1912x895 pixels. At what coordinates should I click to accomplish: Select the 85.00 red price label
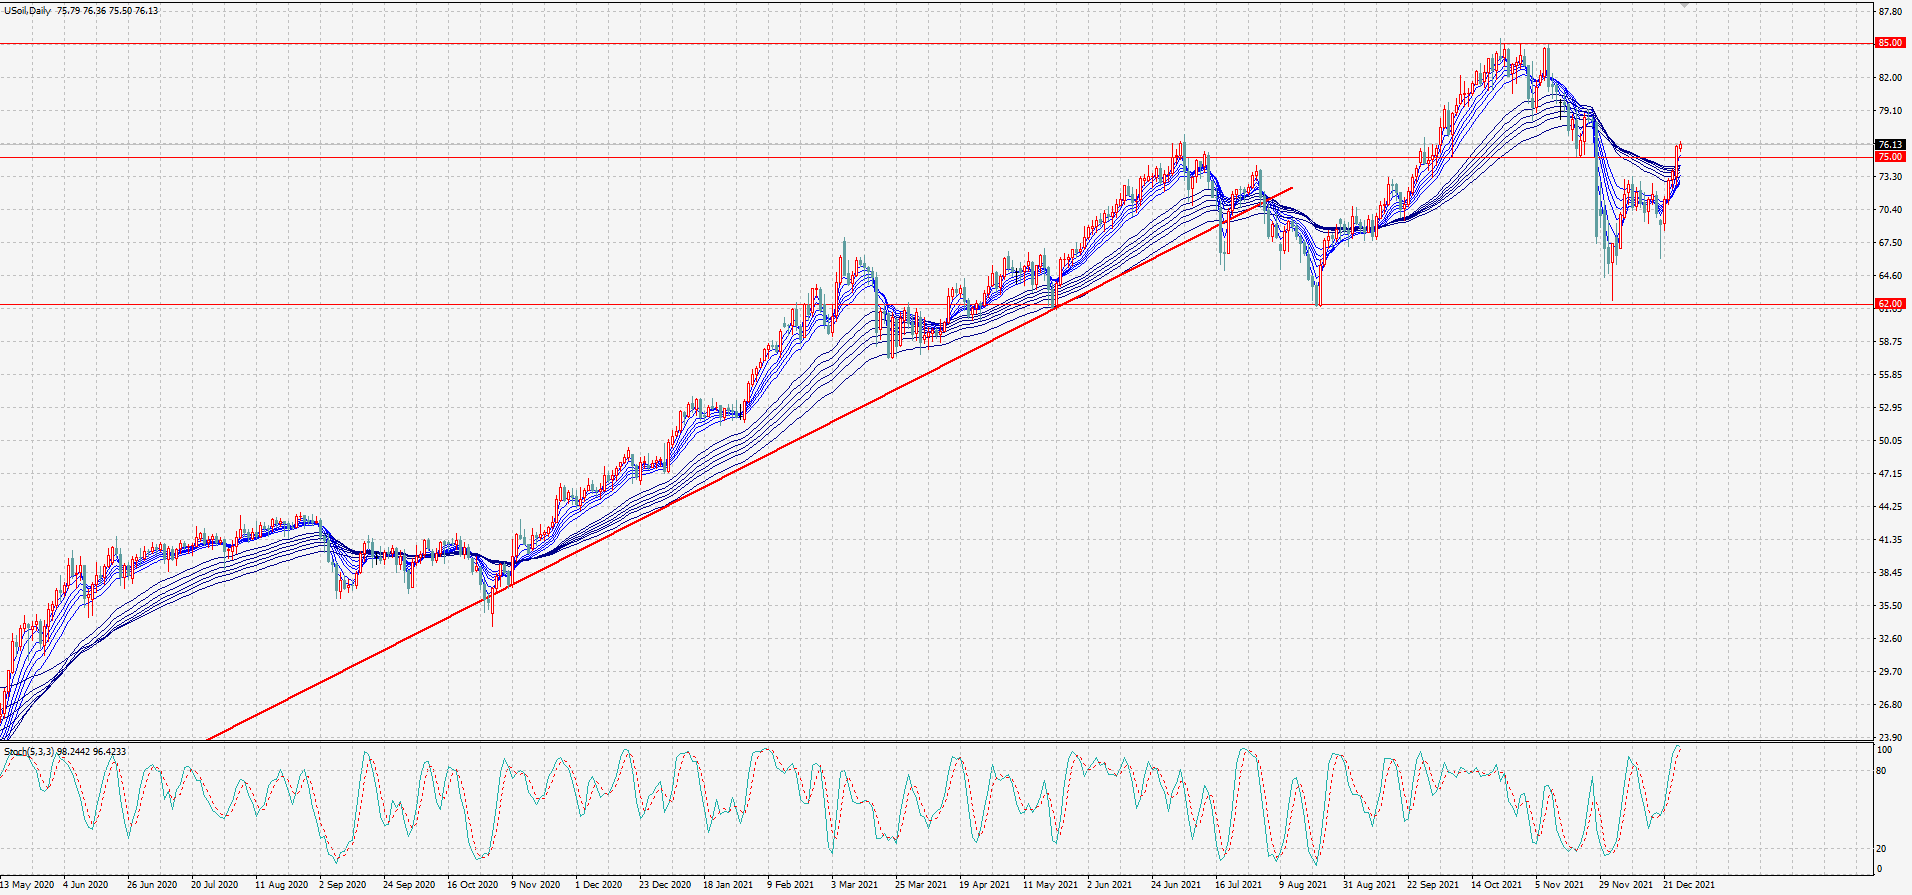tap(1890, 43)
